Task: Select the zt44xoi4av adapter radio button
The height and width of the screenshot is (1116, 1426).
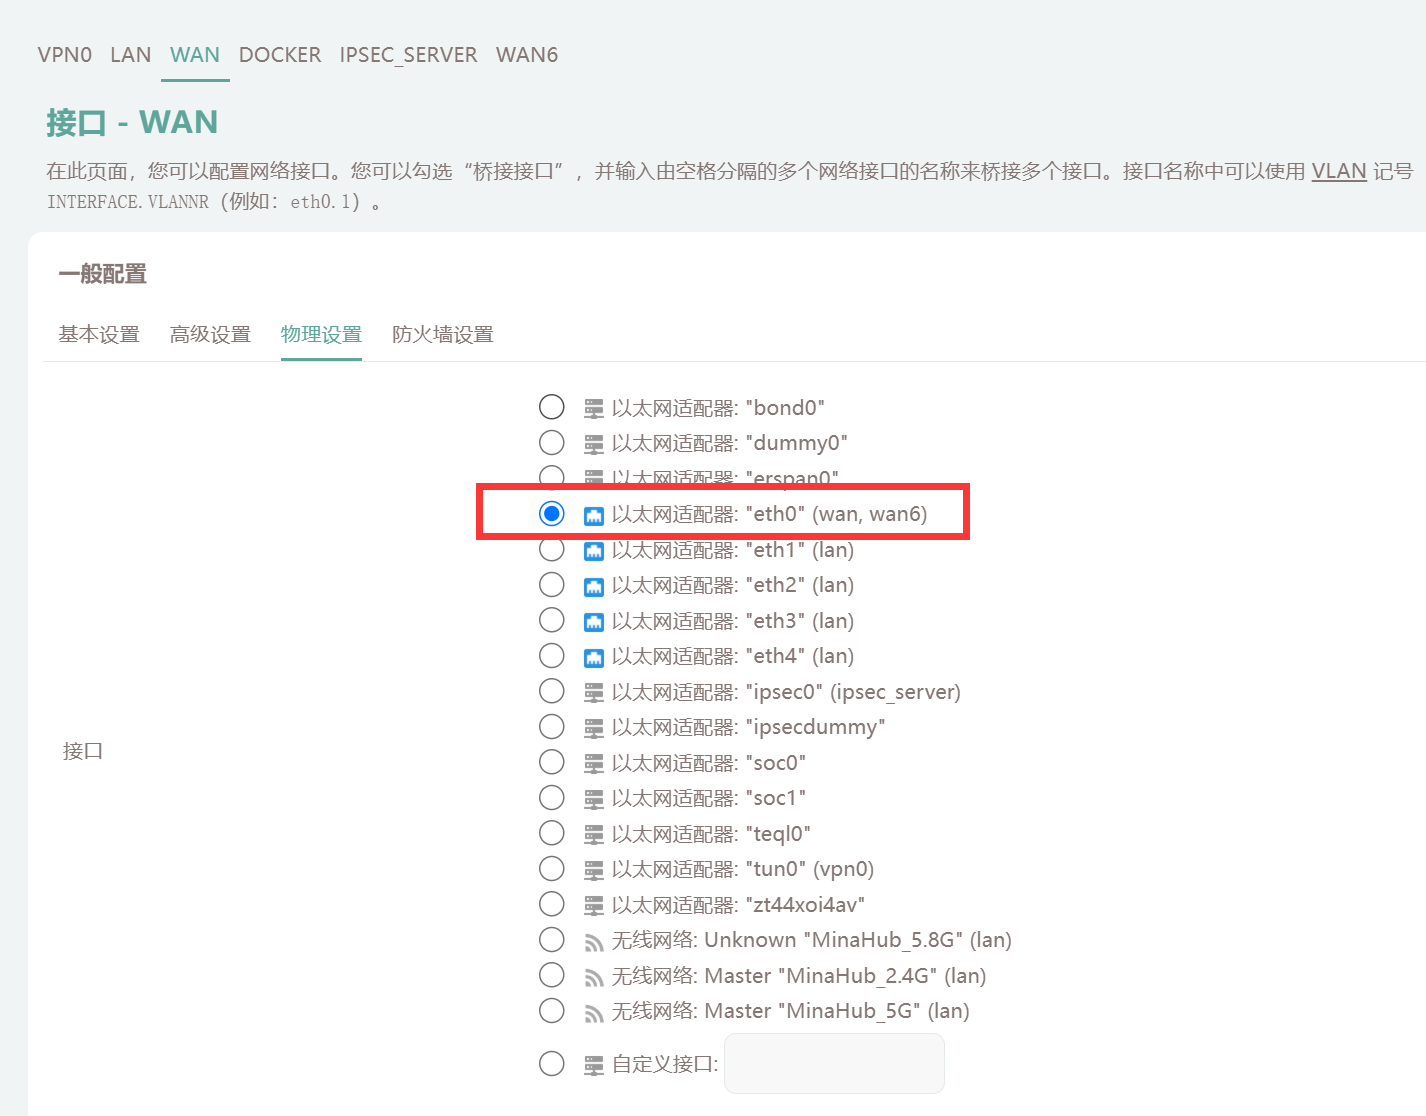Action: pos(551,905)
